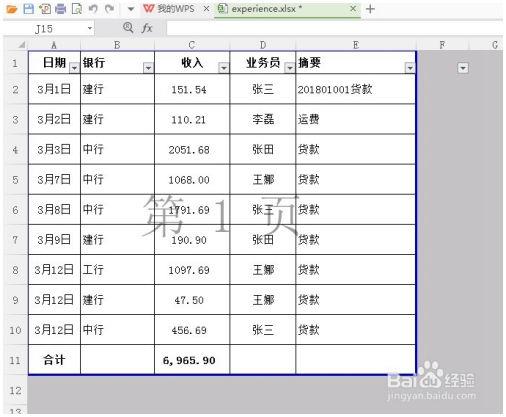
Task: Add a new tab with the plus button
Action: coord(370,9)
